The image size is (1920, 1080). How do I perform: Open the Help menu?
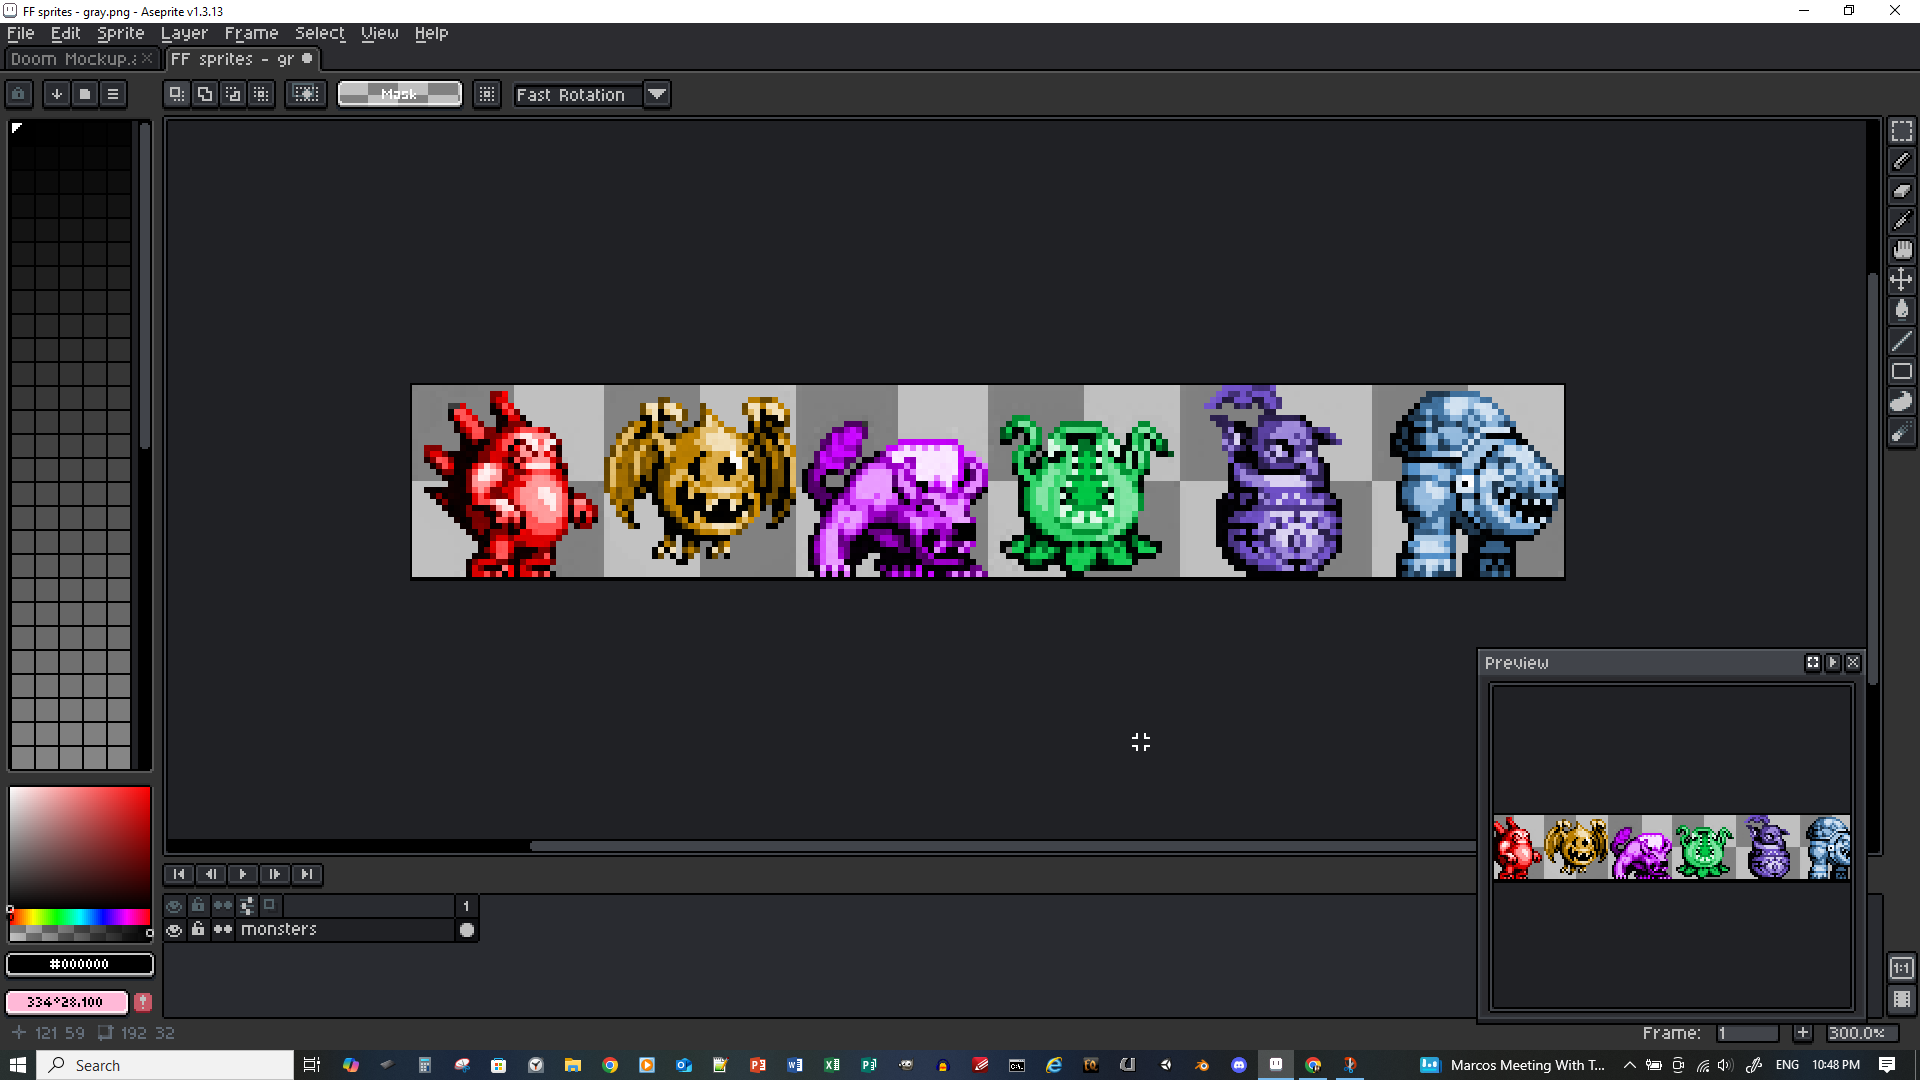coord(432,33)
